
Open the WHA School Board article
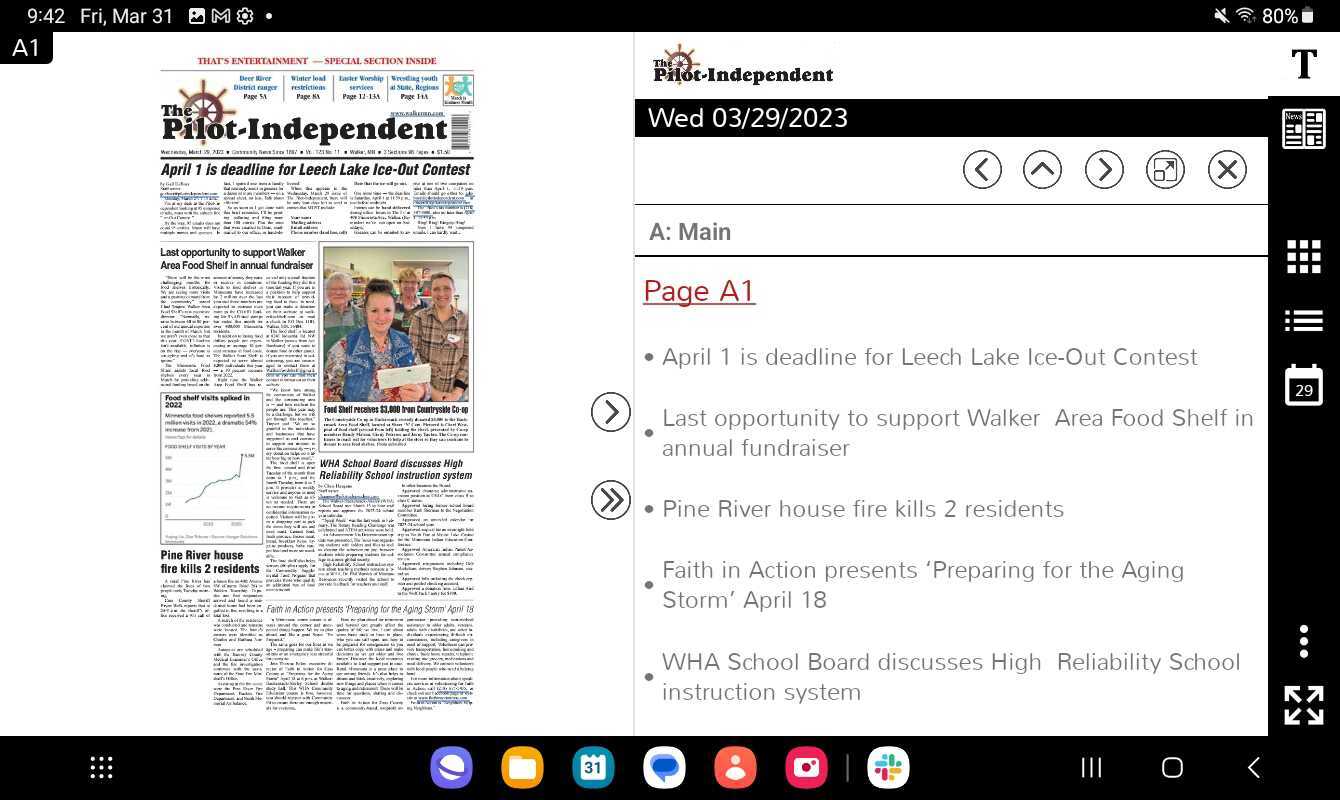(951, 677)
